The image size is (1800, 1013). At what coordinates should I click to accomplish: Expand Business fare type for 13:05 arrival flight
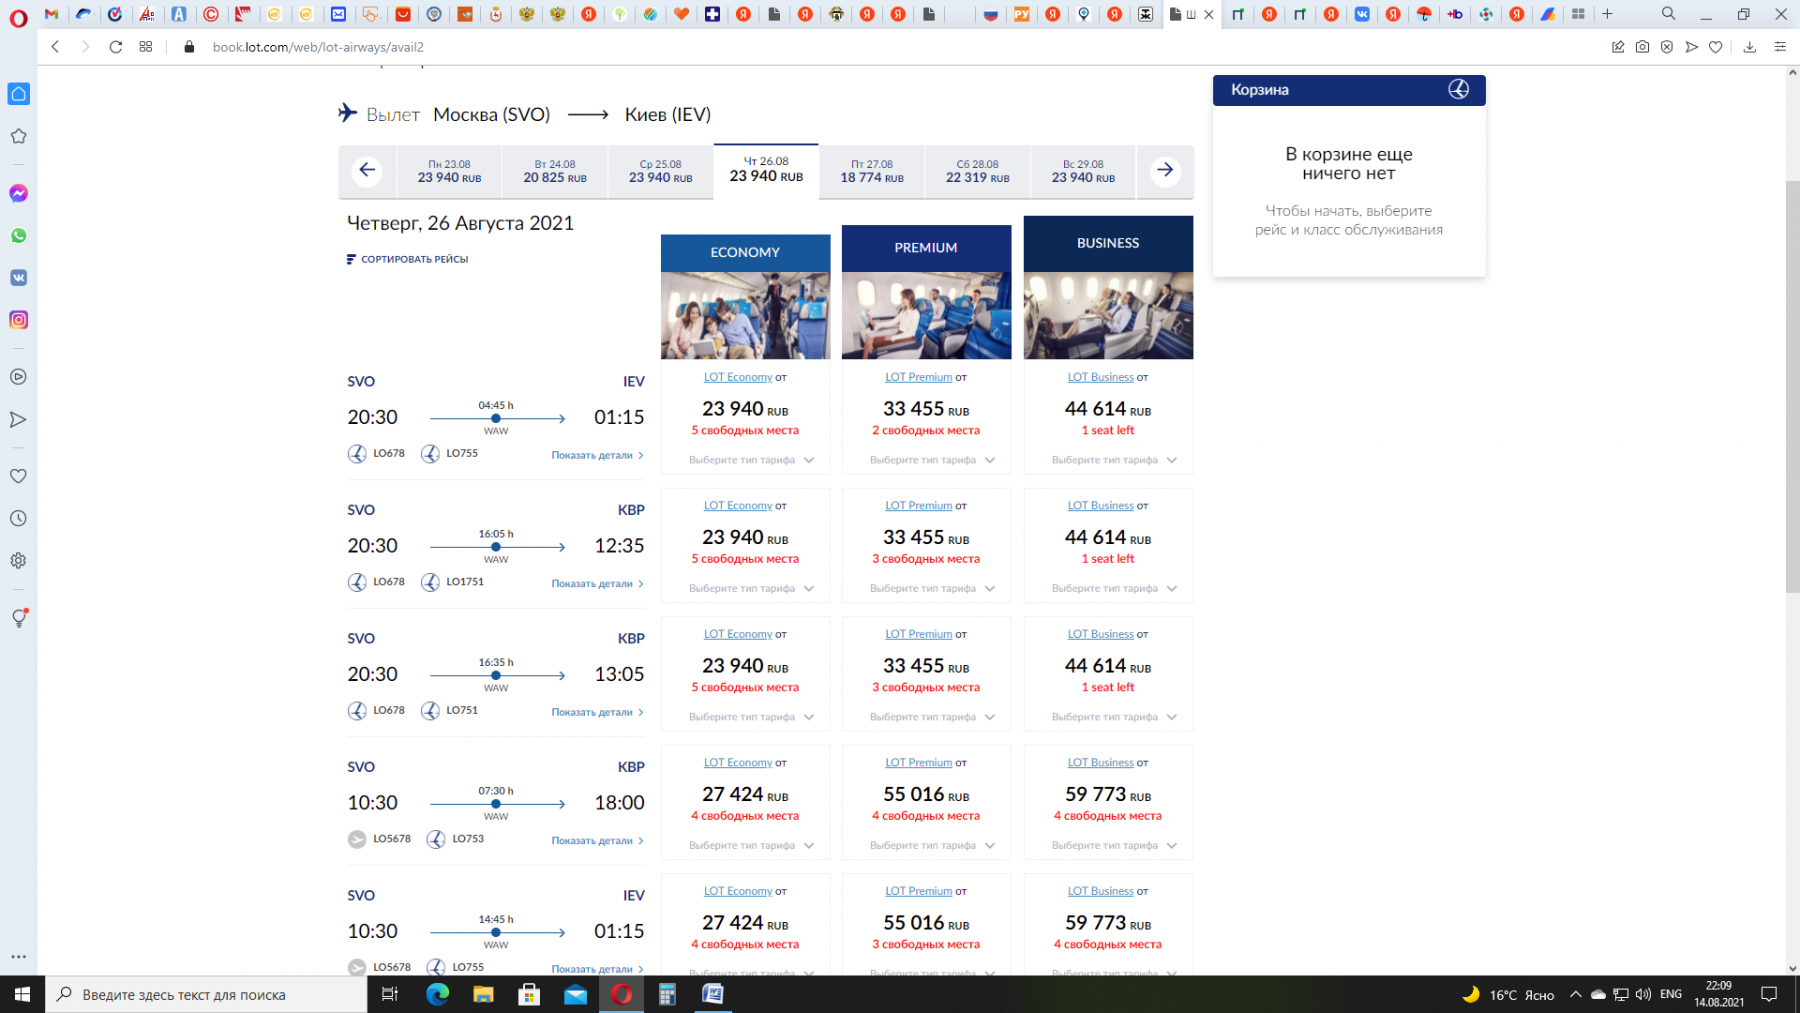click(x=1114, y=717)
